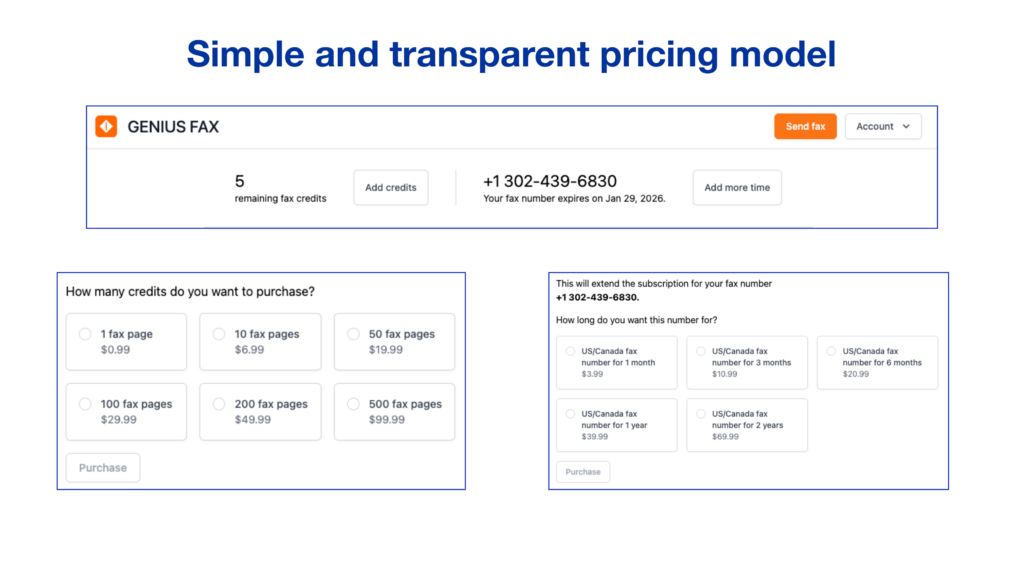The image size is (1024, 576).
Task: Select fax number for 1 month
Action: coord(571,351)
